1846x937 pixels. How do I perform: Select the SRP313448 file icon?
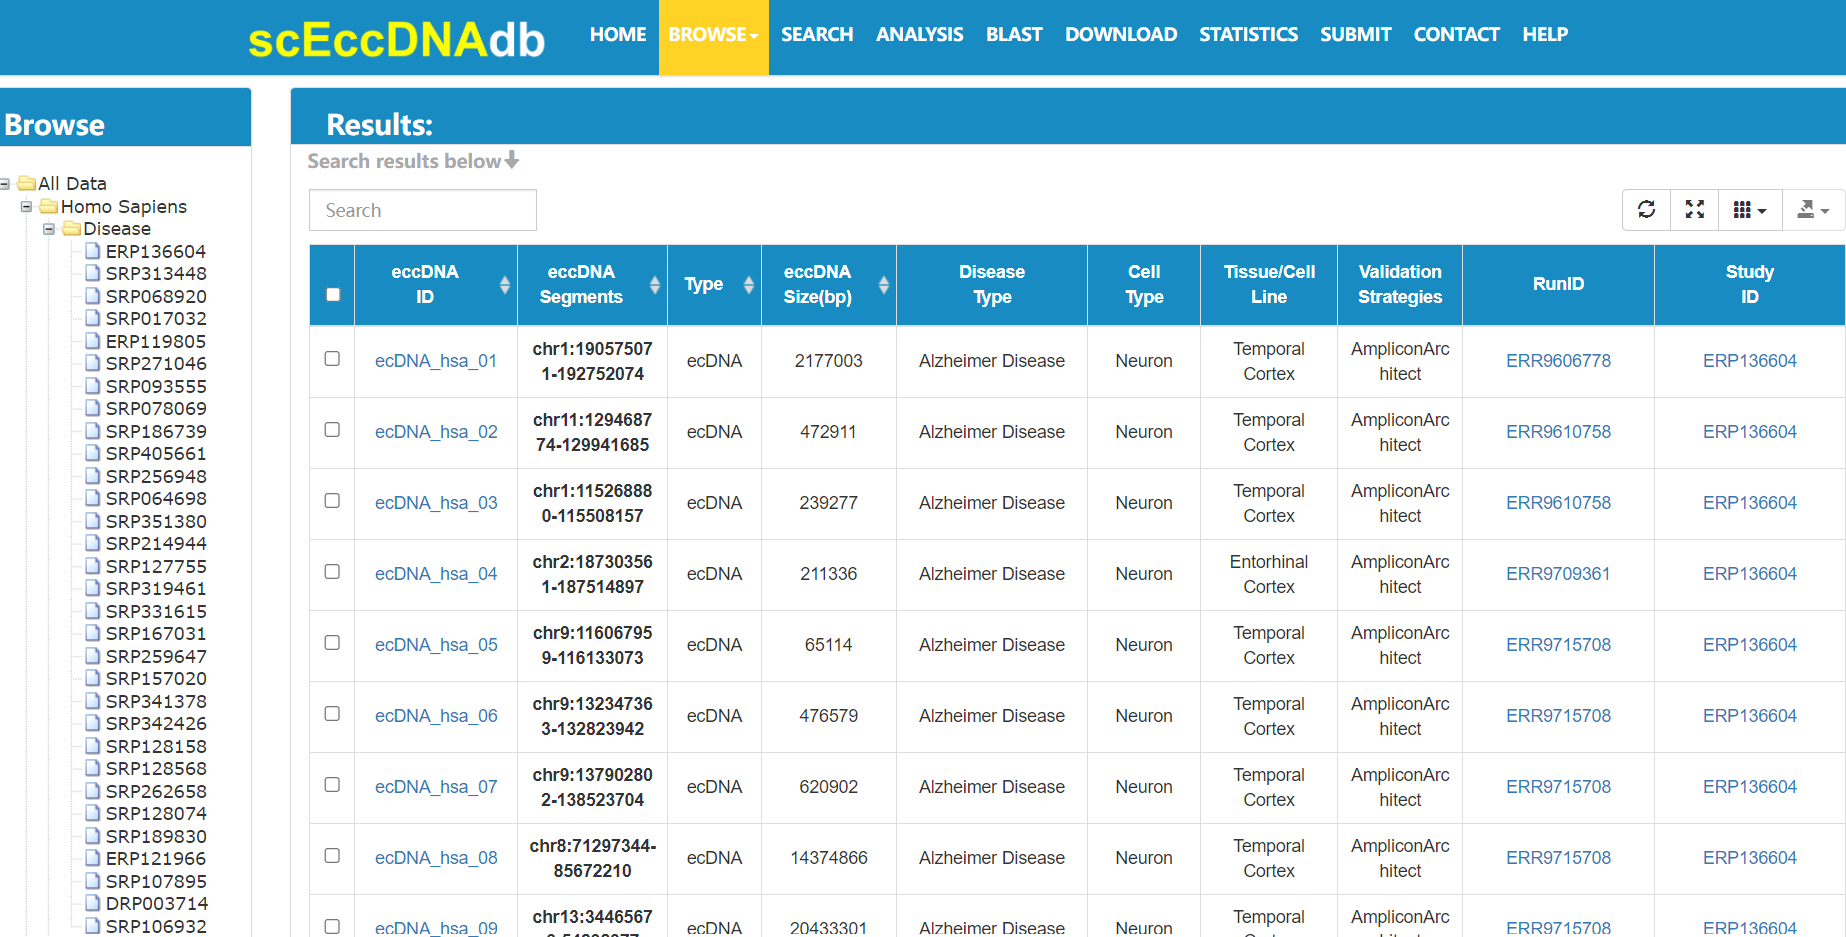(x=93, y=273)
